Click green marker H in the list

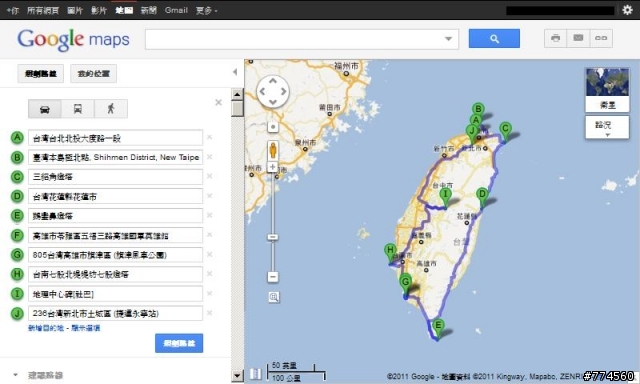point(17,274)
